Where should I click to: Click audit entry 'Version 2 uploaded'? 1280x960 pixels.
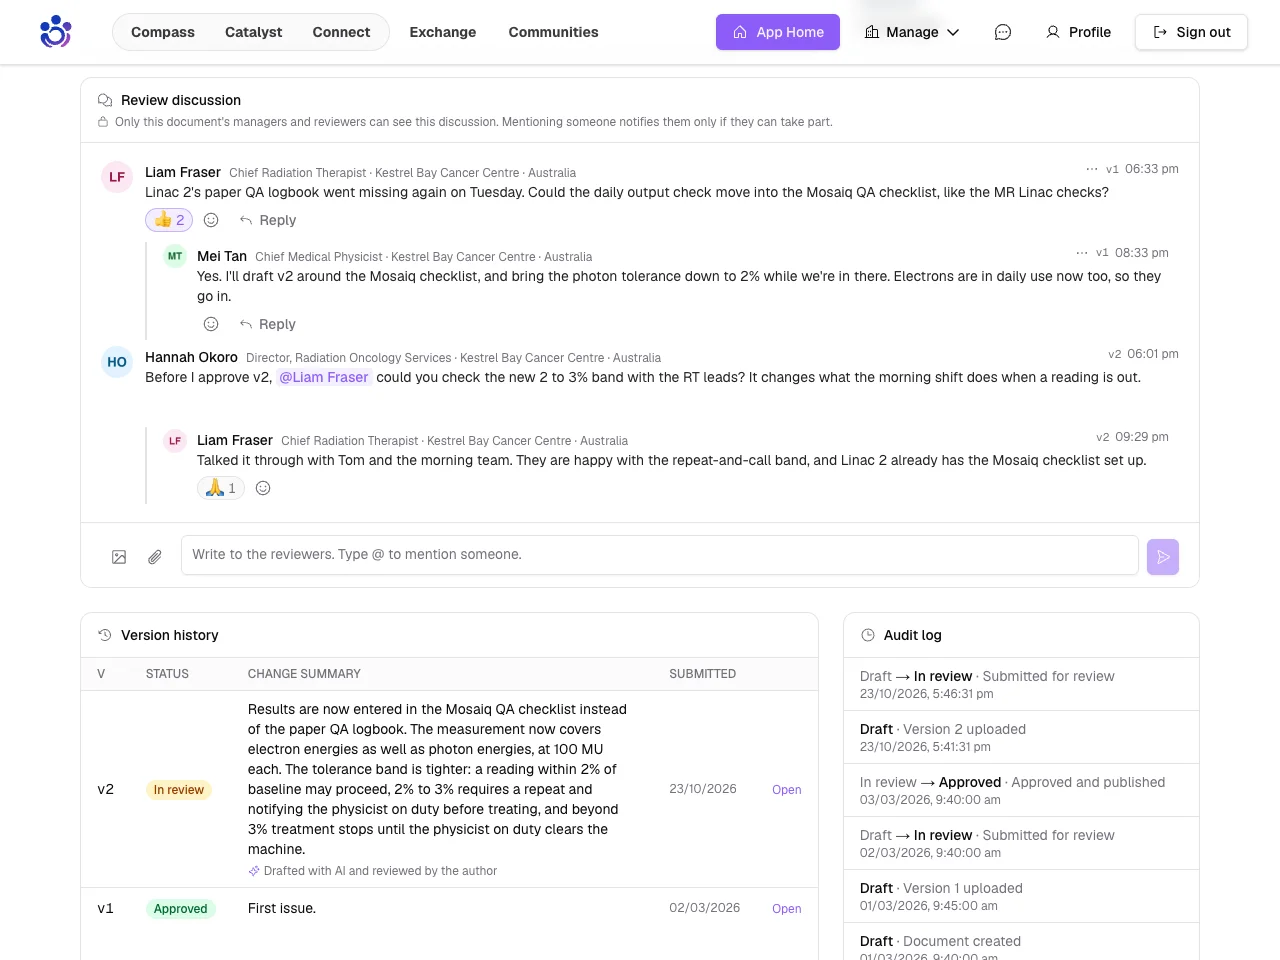pyautogui.click(x=1021, y=737)
